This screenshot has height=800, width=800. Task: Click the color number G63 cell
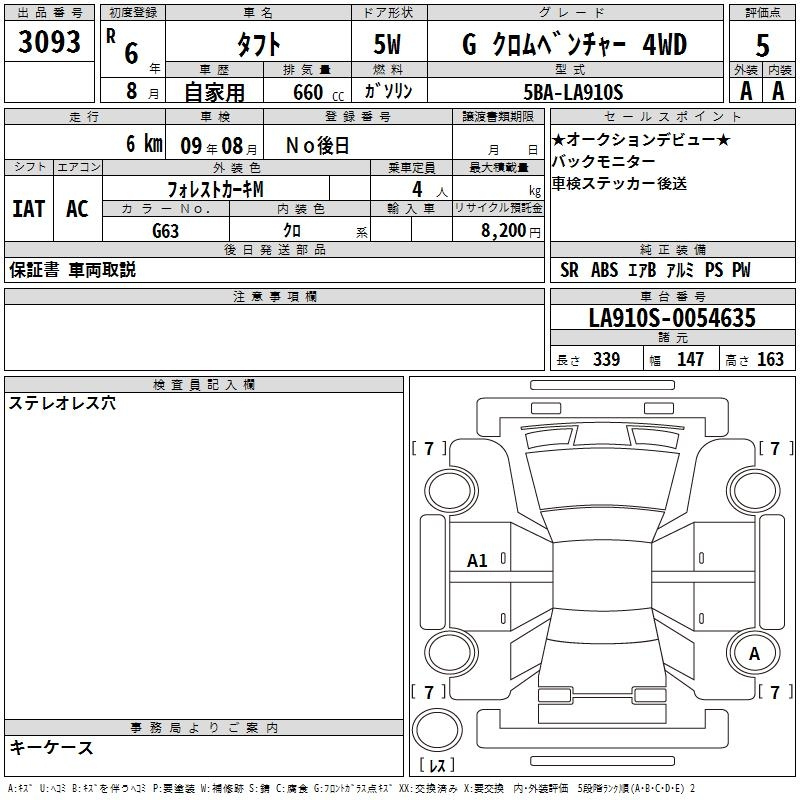(166, 231)
